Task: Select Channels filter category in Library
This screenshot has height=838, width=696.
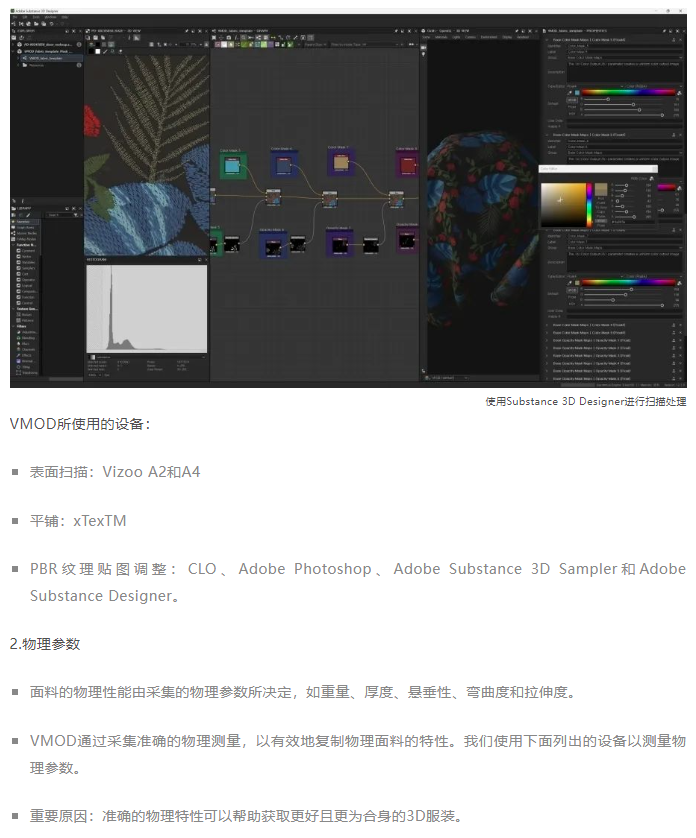Action: pos(26,350)
